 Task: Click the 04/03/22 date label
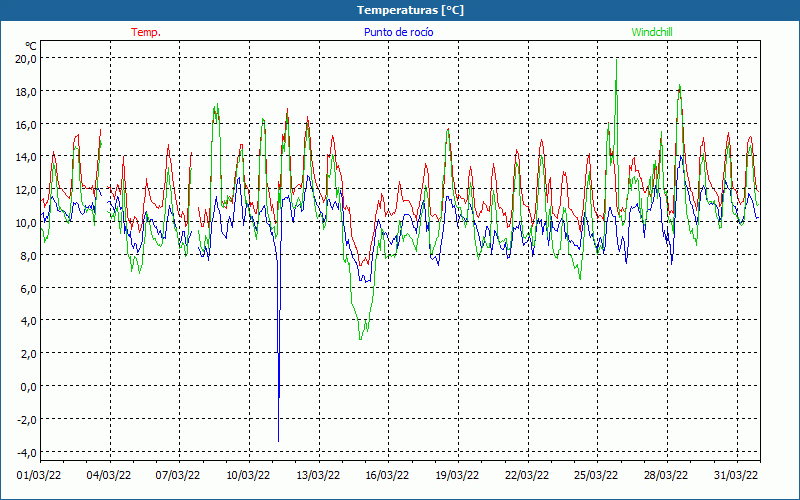109,476
